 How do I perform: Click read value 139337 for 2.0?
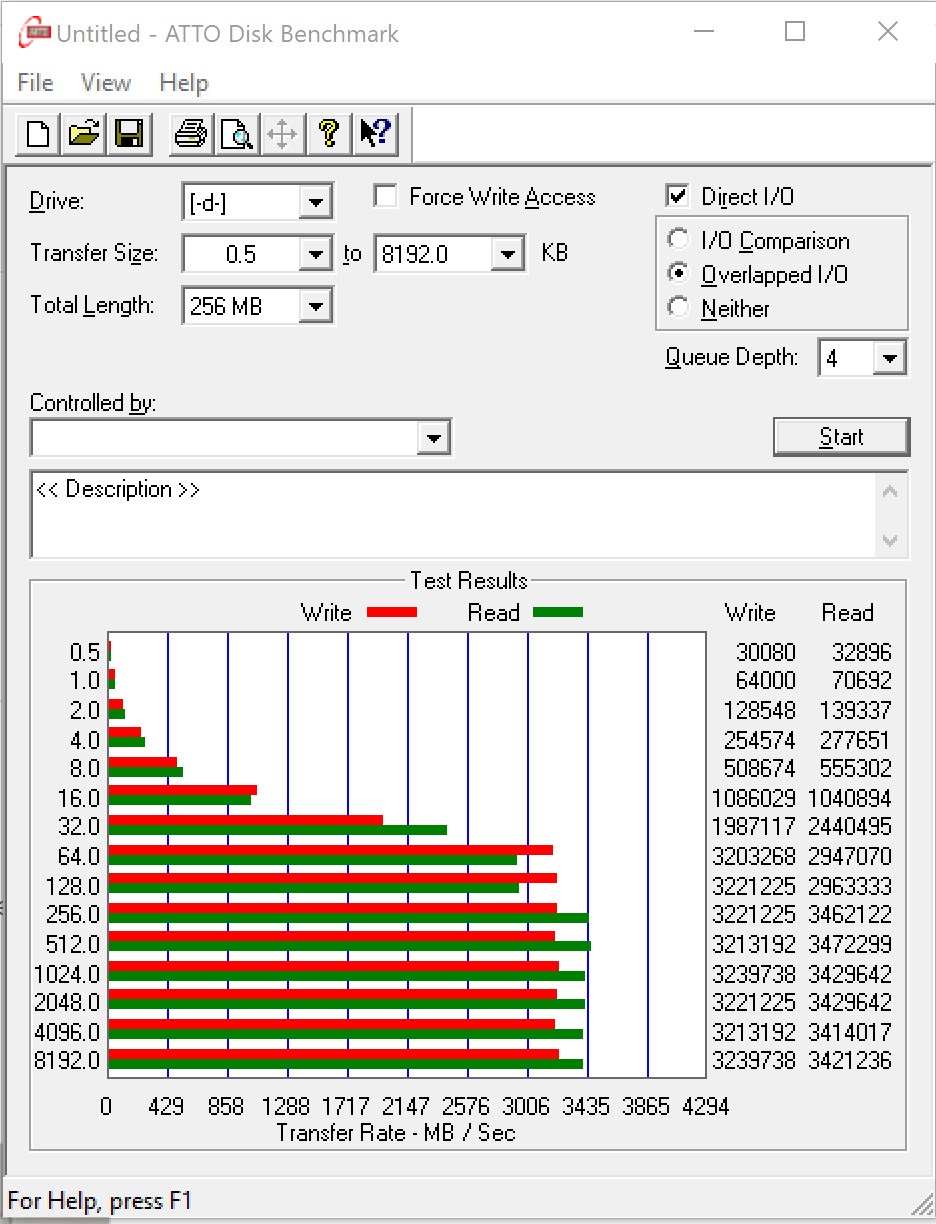coord(855,711)
